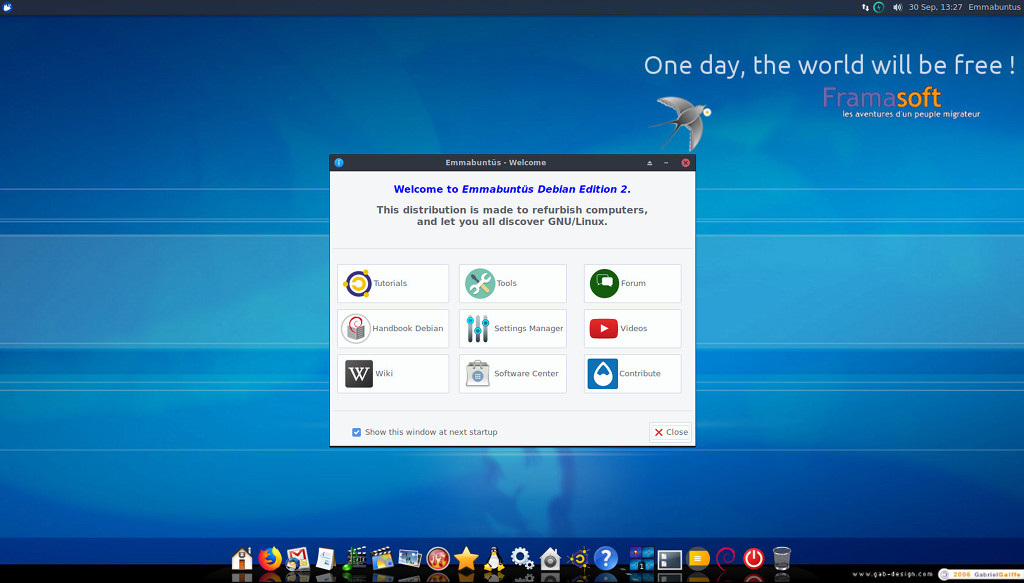Untick 'Show this window at next startup'

(357, 432)
